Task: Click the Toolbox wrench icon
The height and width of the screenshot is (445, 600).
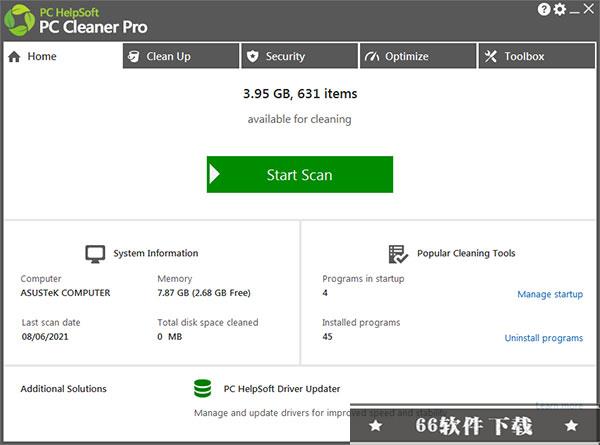Action: [x=491, y=57]
